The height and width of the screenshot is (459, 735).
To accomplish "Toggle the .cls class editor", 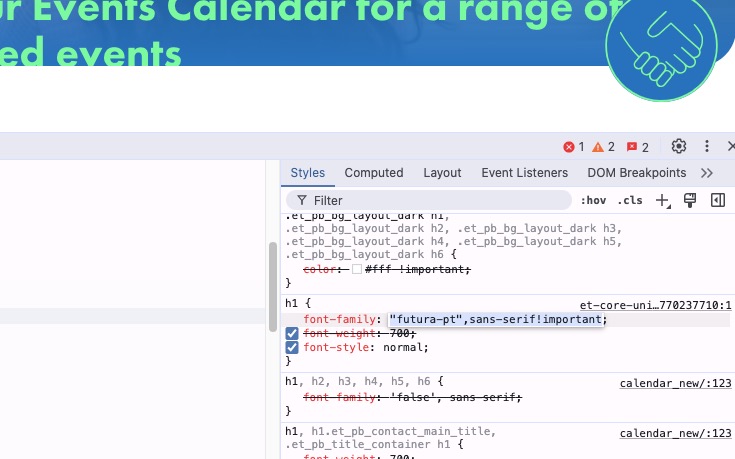I will tap(630, 201).
